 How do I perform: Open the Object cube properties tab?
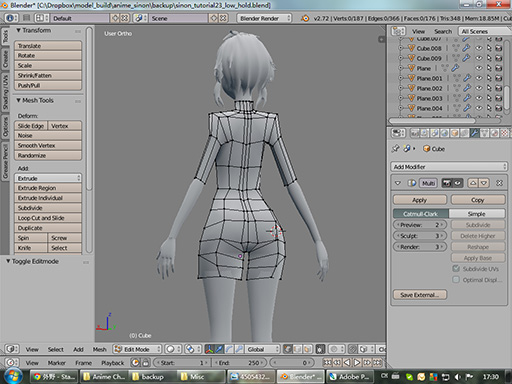[x=454, y=133]
